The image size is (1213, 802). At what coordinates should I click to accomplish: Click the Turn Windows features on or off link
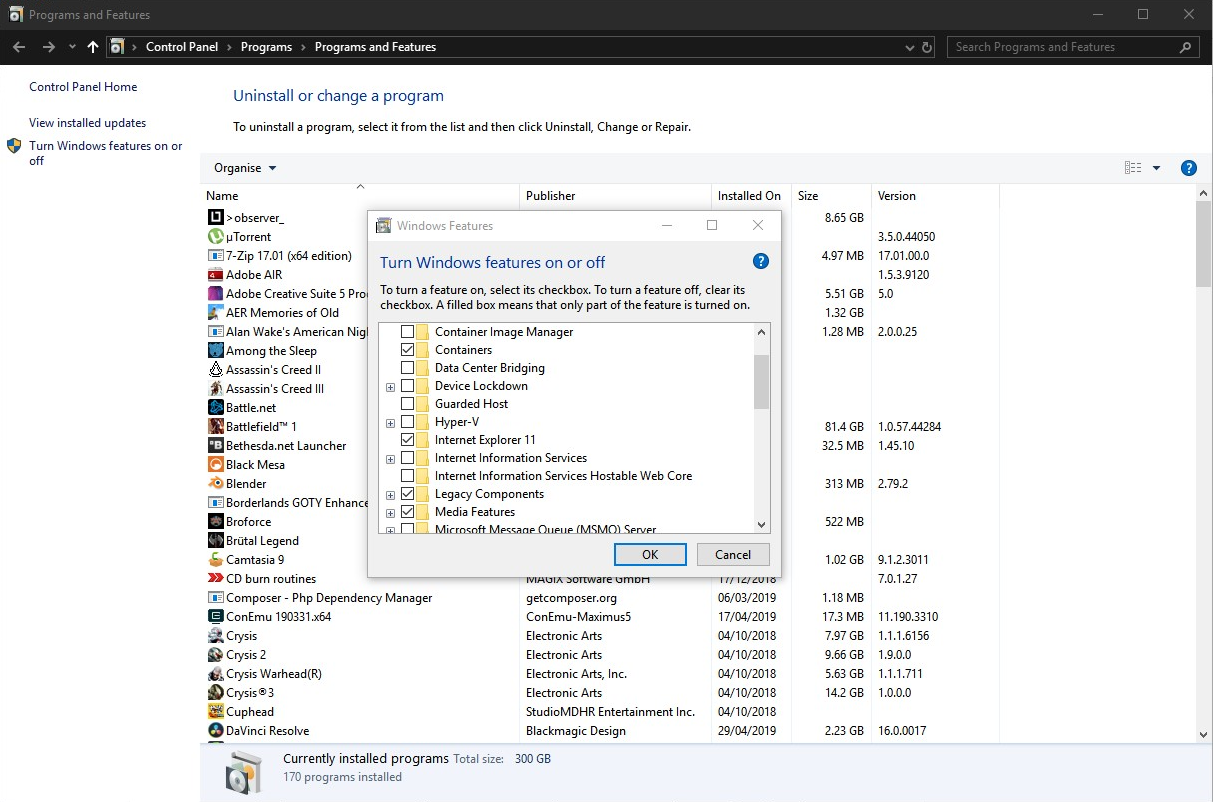point(106,153)
